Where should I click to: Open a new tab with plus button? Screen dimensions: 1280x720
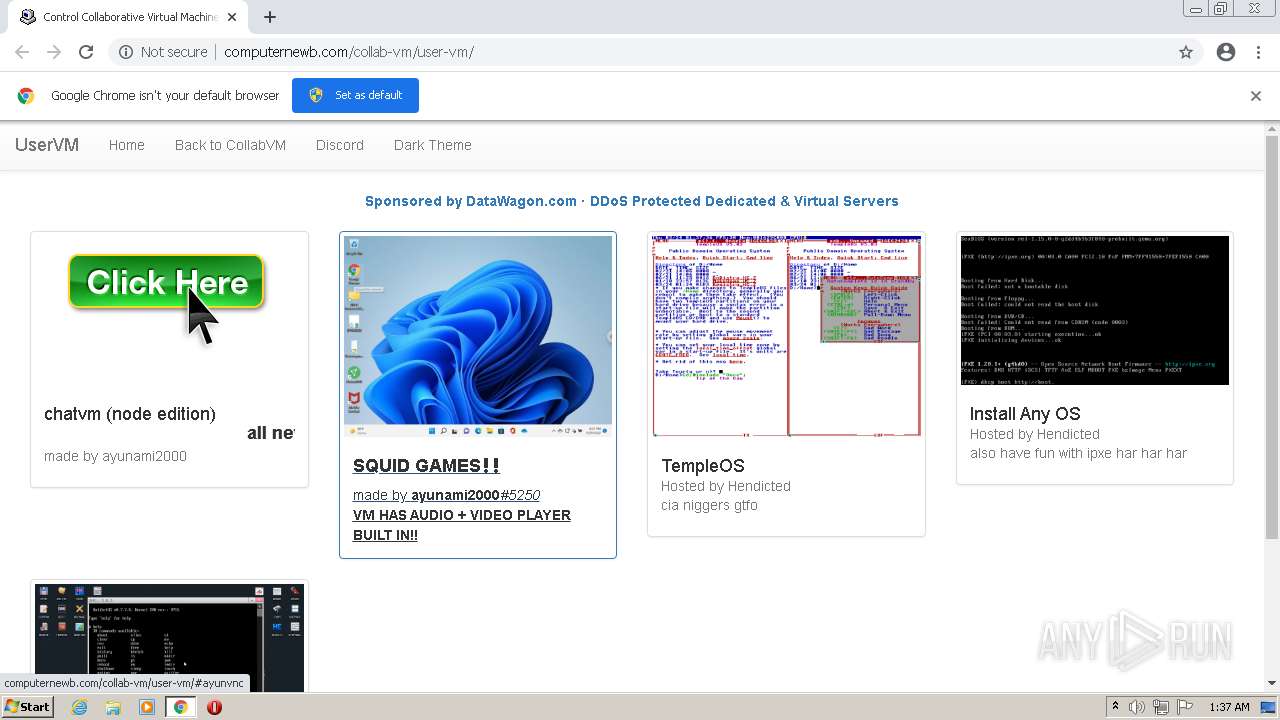(x=270, y=17)
